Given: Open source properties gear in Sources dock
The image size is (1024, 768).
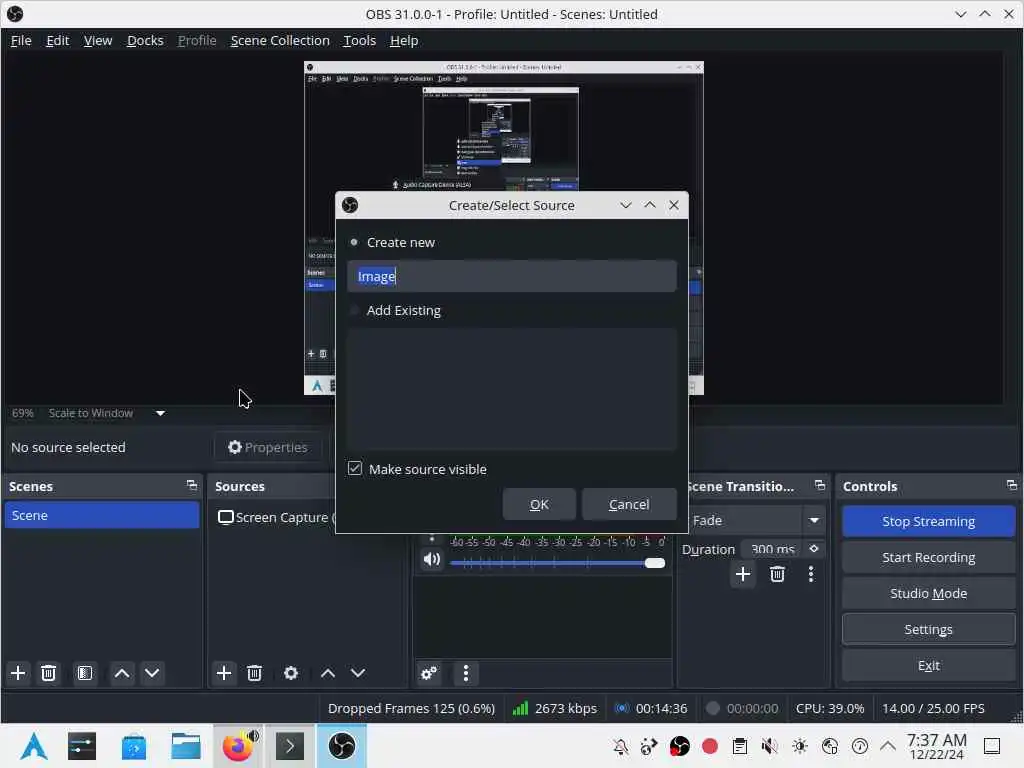Looking at the screenshot, I should [x=291, y=673].
